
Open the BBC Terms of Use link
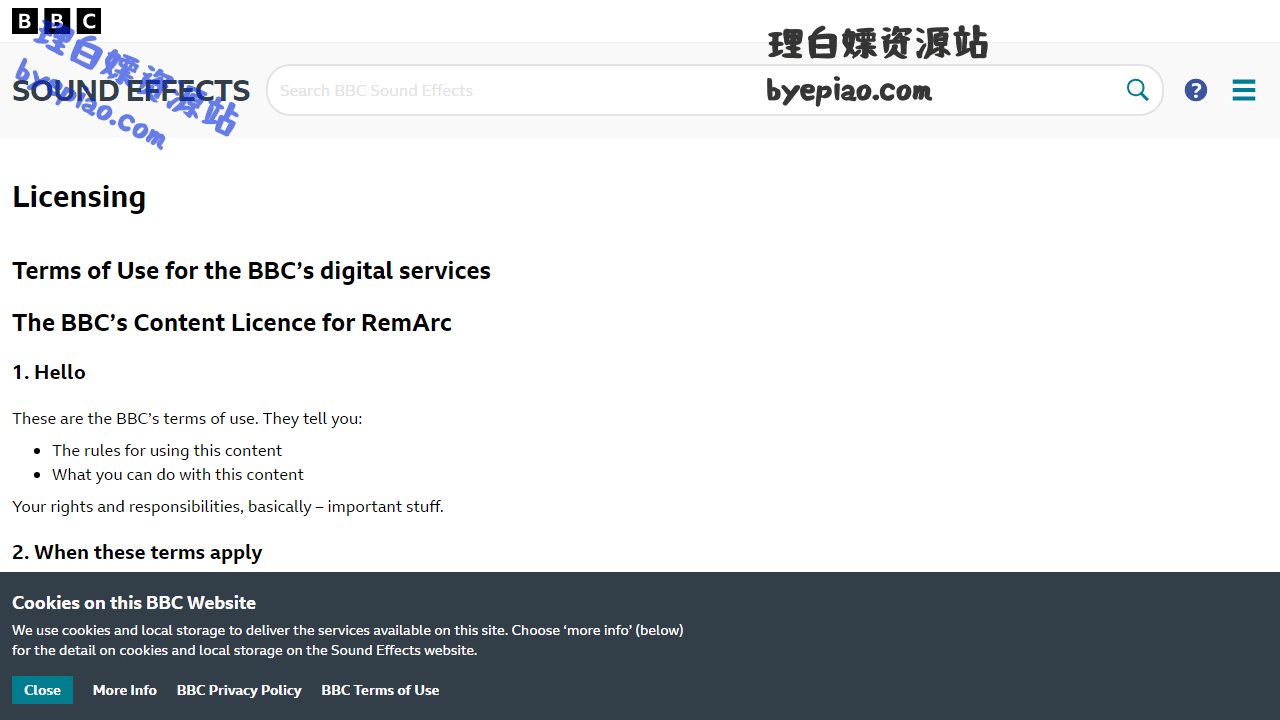tap(380, 690)
